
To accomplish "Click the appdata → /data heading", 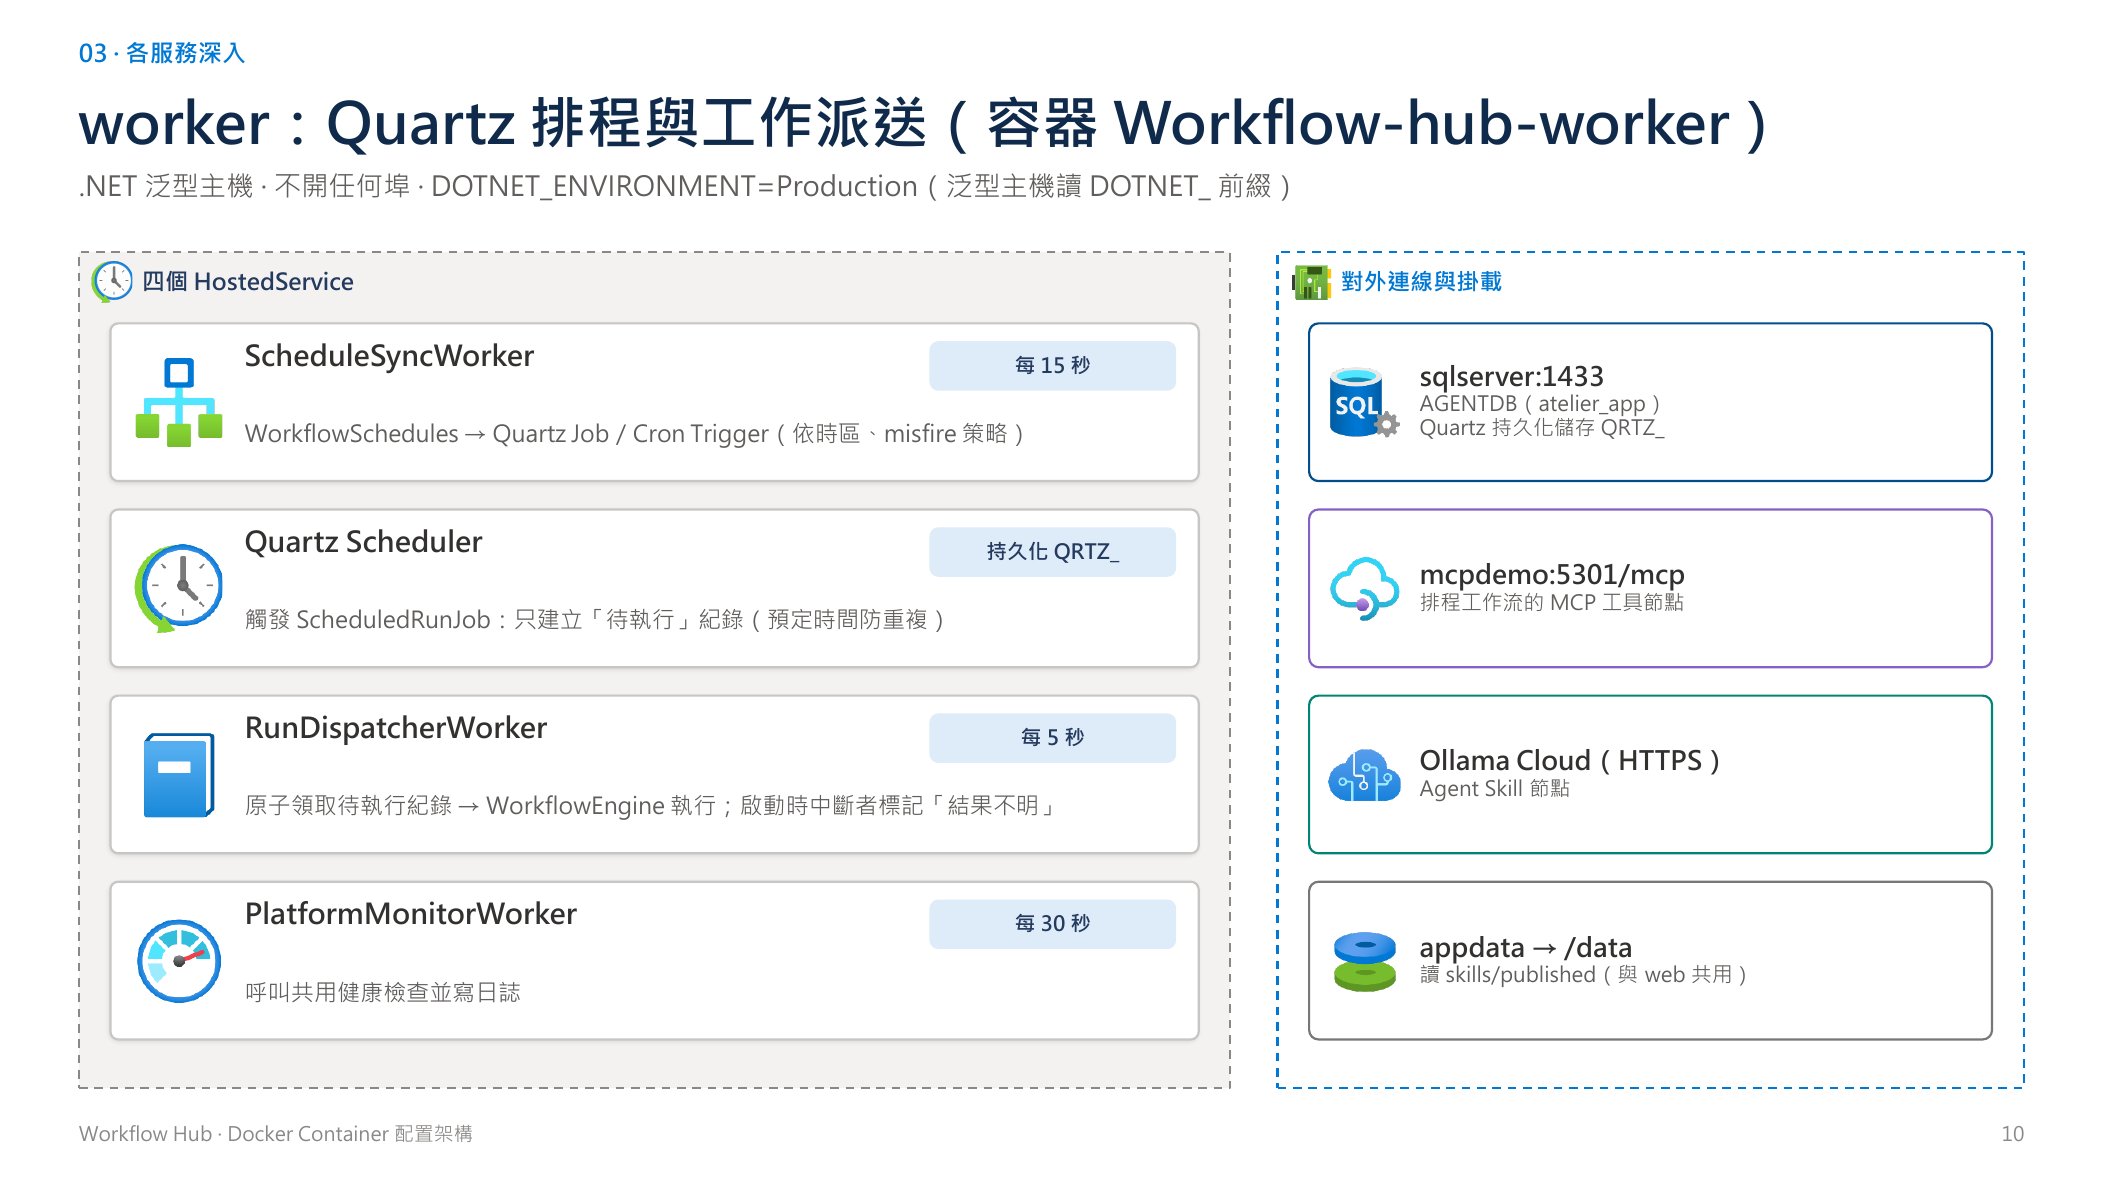I will pyautogui.click(x=1525, y=947).
